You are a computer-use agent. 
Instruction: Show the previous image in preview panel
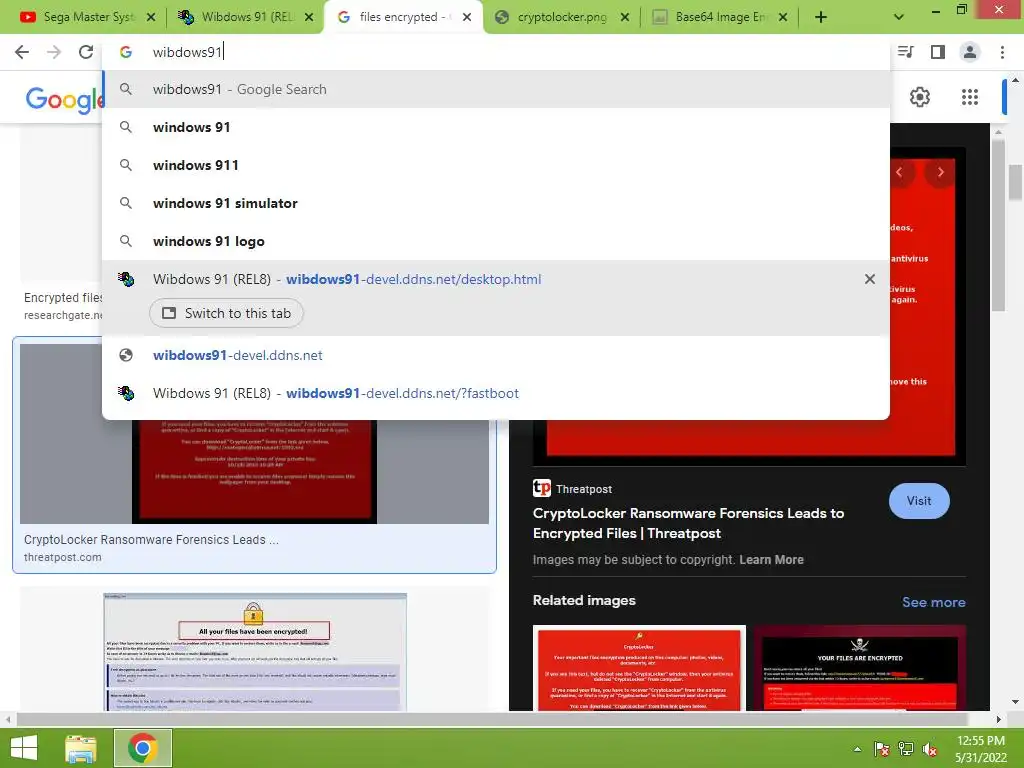[901, 172]
